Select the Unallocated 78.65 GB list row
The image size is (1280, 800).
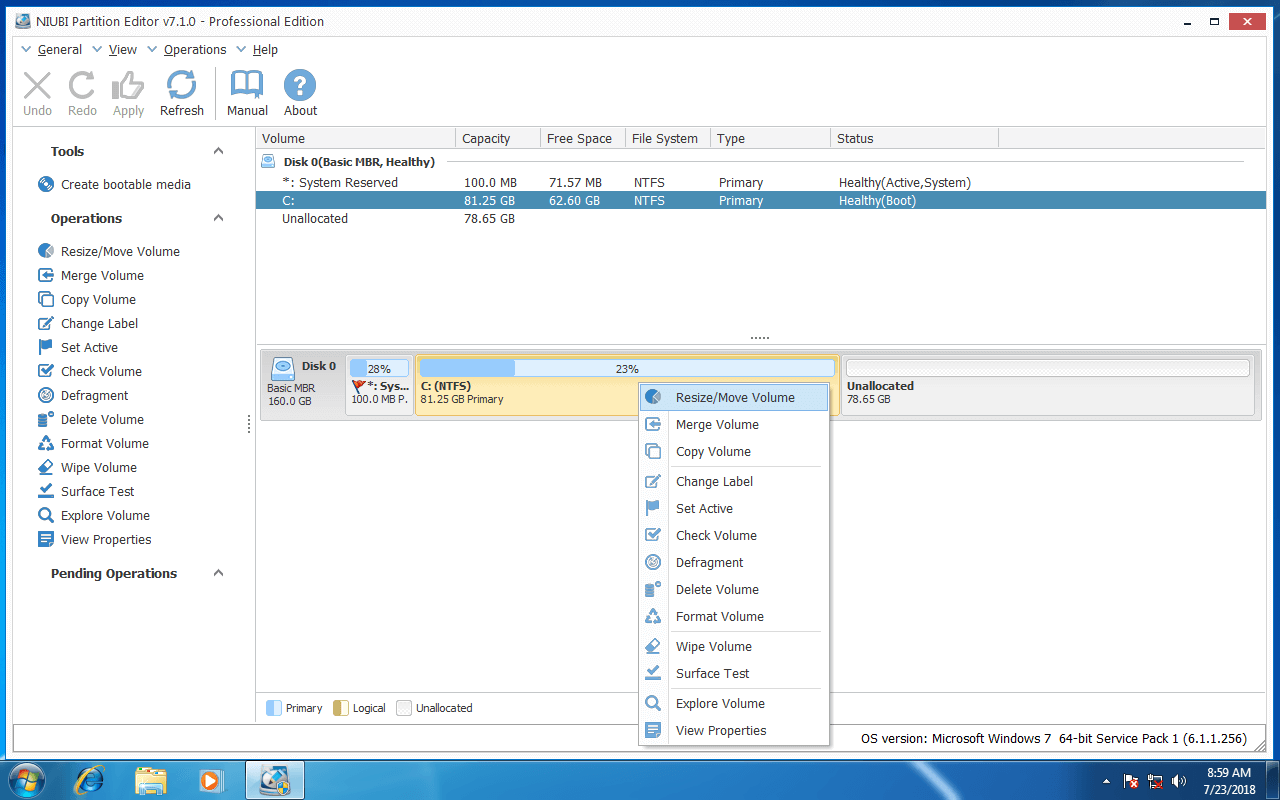point(761,218)
